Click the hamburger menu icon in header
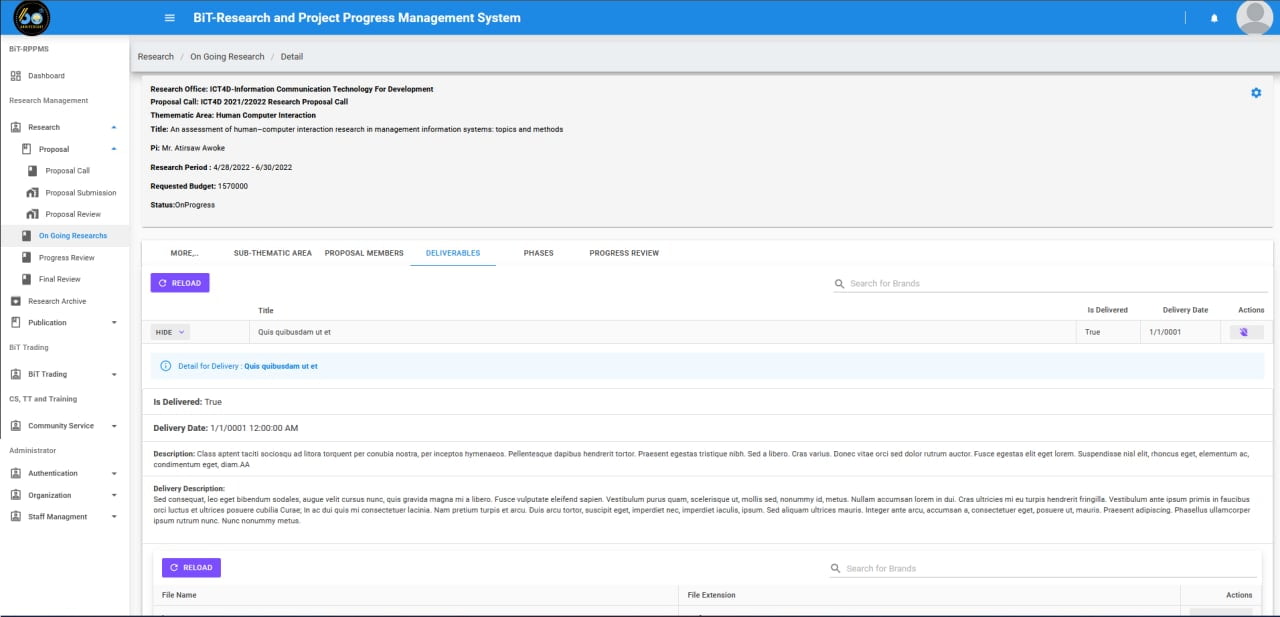The height and width of the screenshot is (617, 1280). tap(170, 18)
